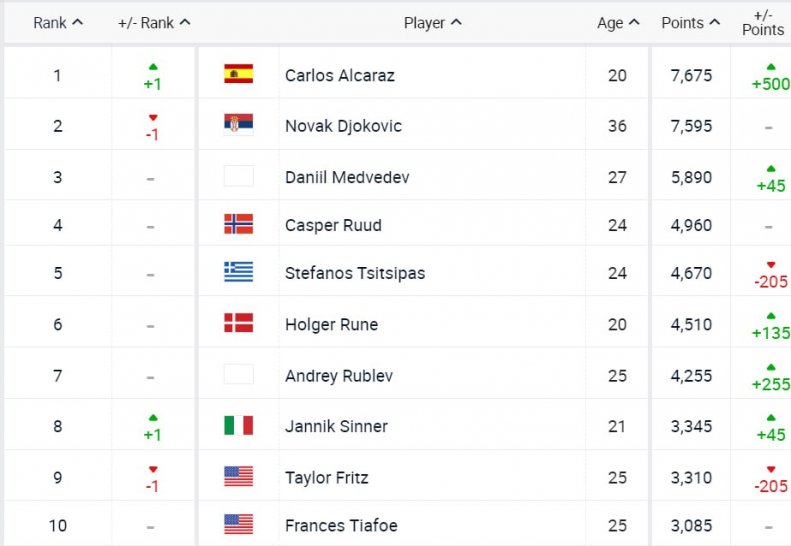Sort the table by Points header
Screen dimensions: 791x546
[690, 23]
